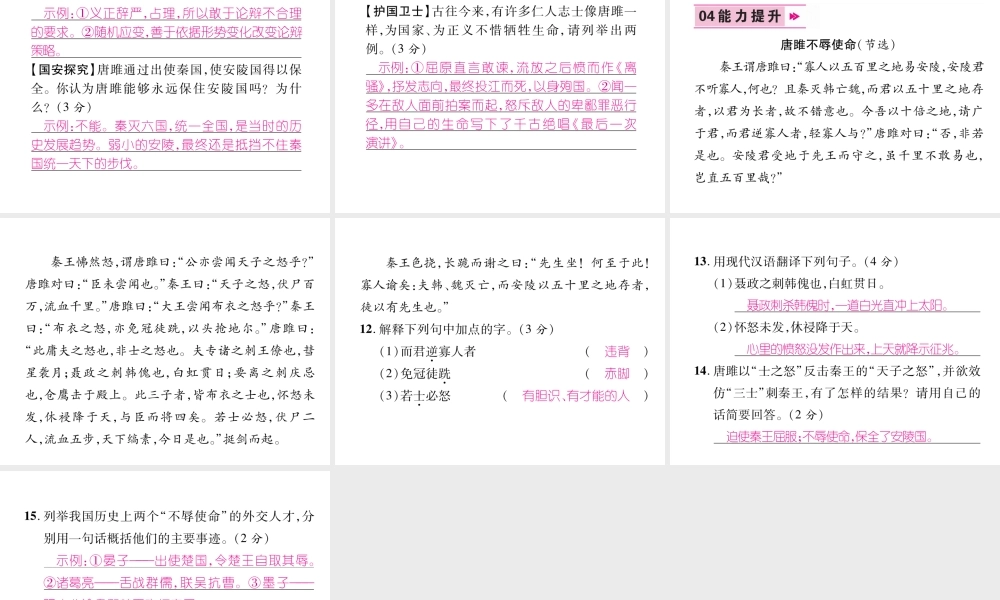This screenshot has width=1000, height=600.
Task: Select the answer "有胆识、有才能的人"
Action: click(x=575, y=396)
